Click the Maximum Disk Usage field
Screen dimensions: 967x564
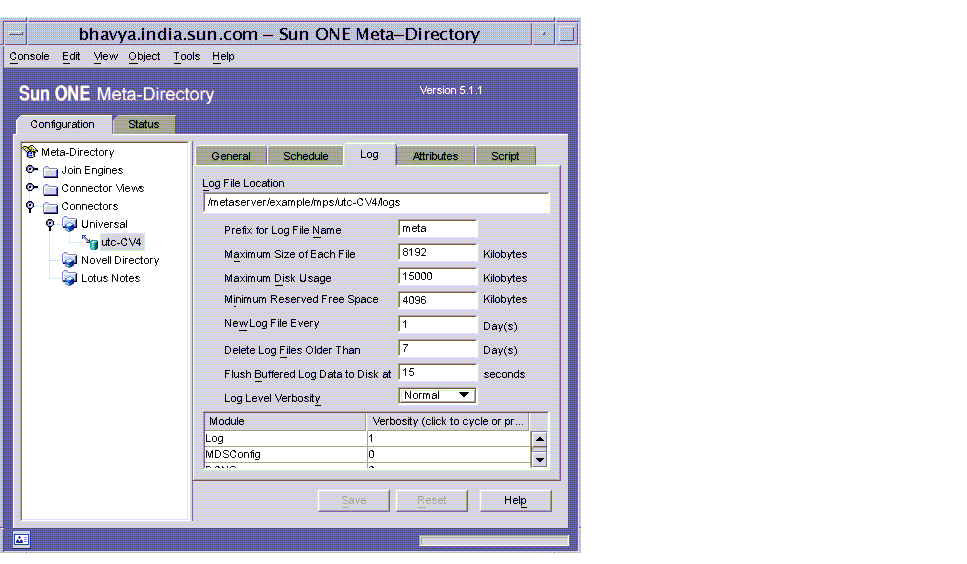(438, 276)
